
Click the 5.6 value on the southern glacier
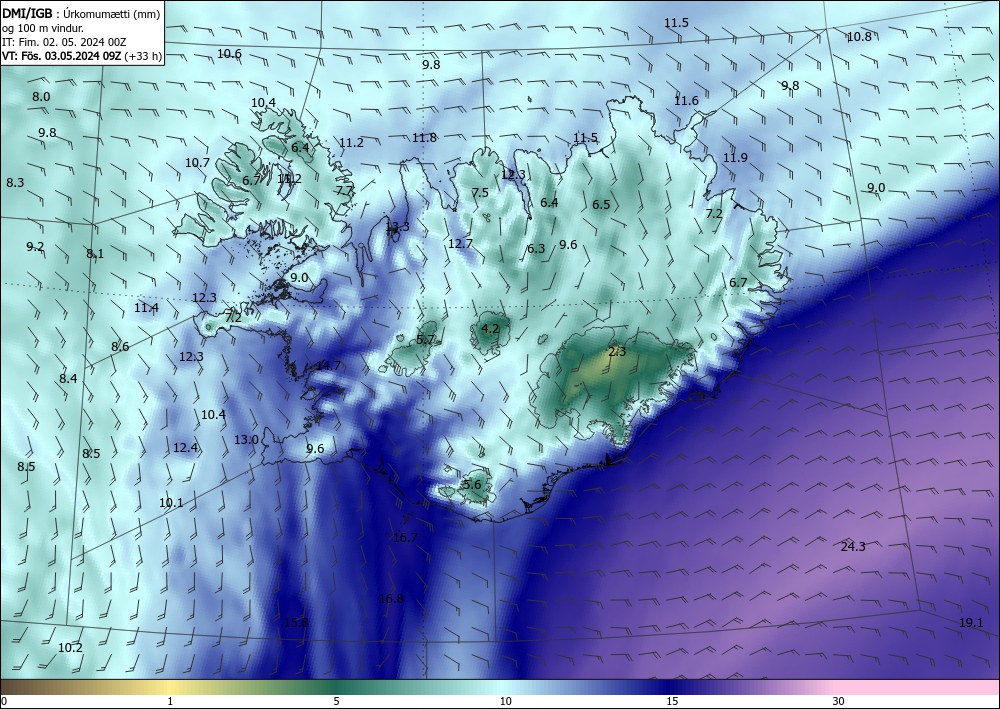pos(473,485)
